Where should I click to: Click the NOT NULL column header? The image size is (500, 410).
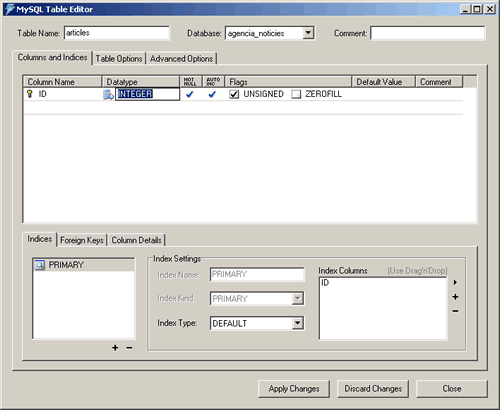(x=191, y=82)
